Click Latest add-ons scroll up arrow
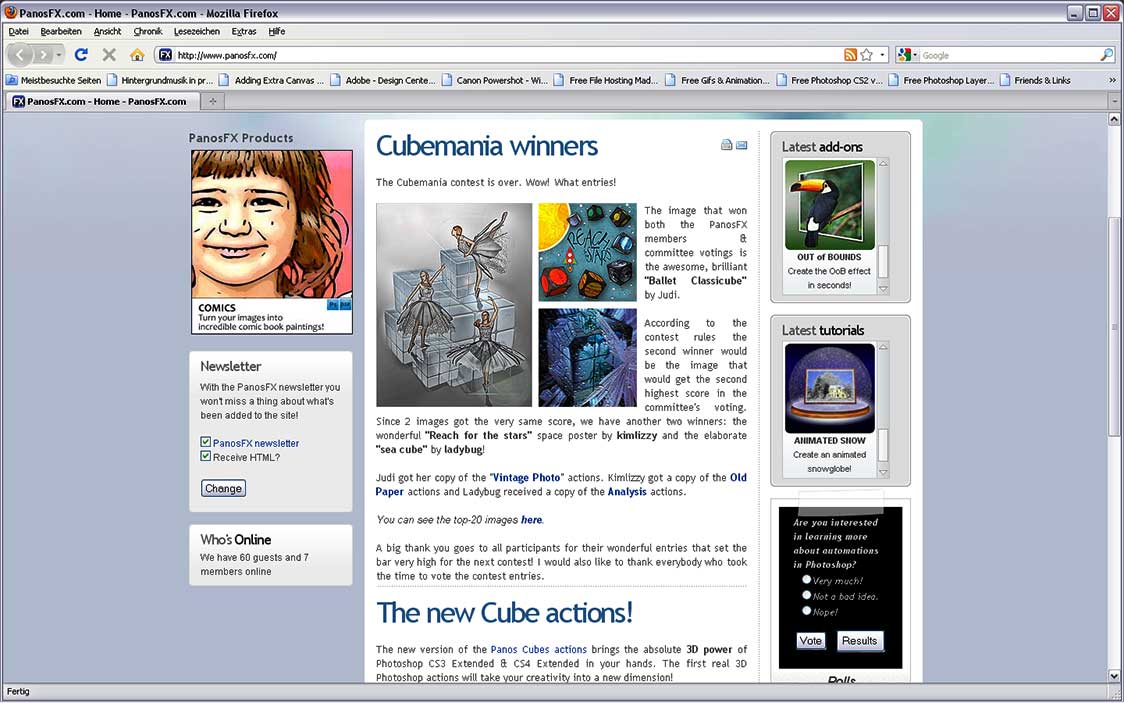This screenshot has height=703, width=1124. coord(883,164)
